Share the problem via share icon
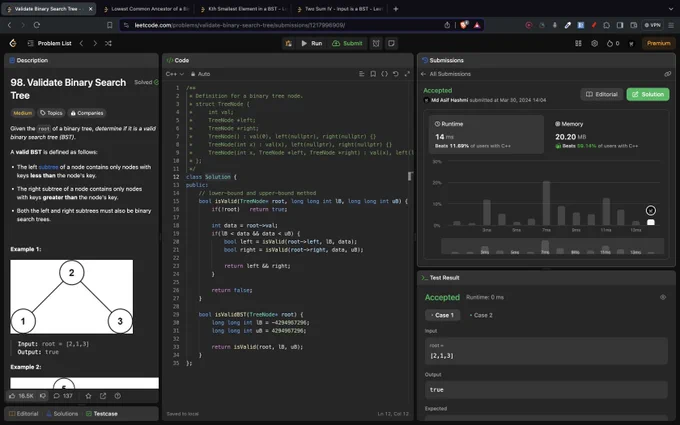This screenshot has width=680, height=425. (103, 396)
